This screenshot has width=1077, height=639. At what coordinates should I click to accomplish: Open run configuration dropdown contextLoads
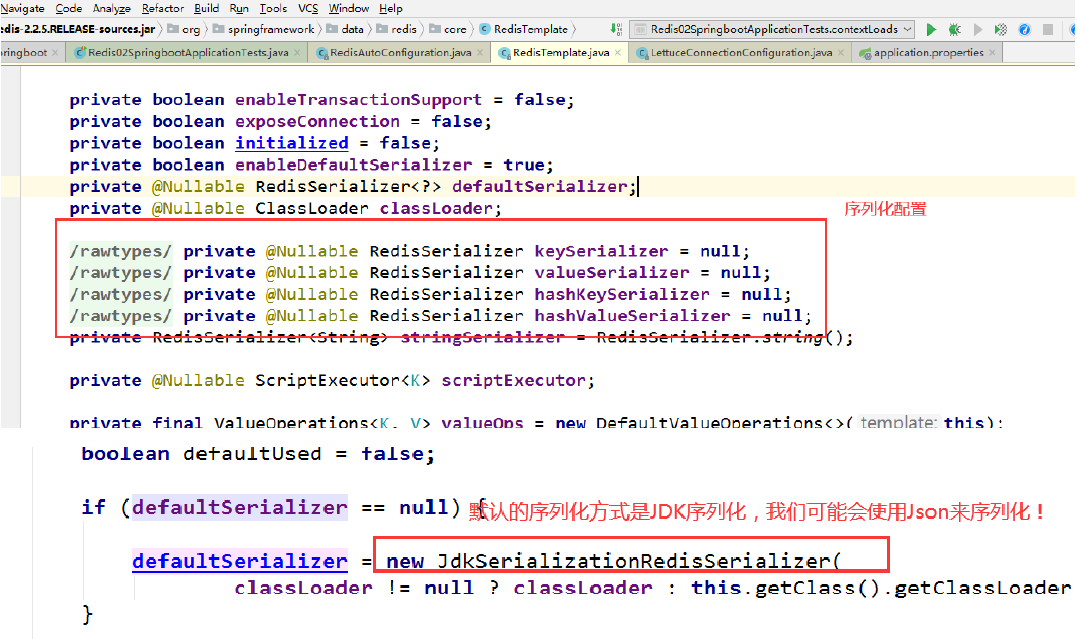(773, 30)
